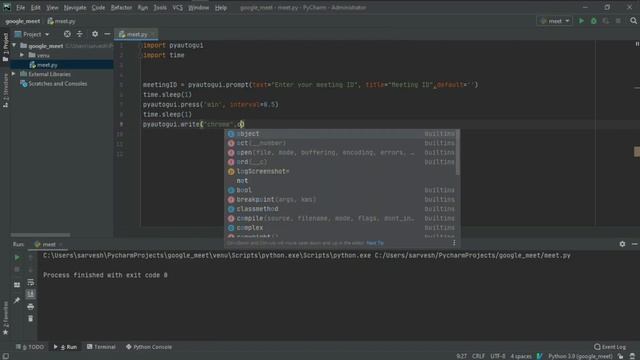Screen dimensions: 640x360
Task: Select the meet tab in Run panel
Action: tap(48, 244)
